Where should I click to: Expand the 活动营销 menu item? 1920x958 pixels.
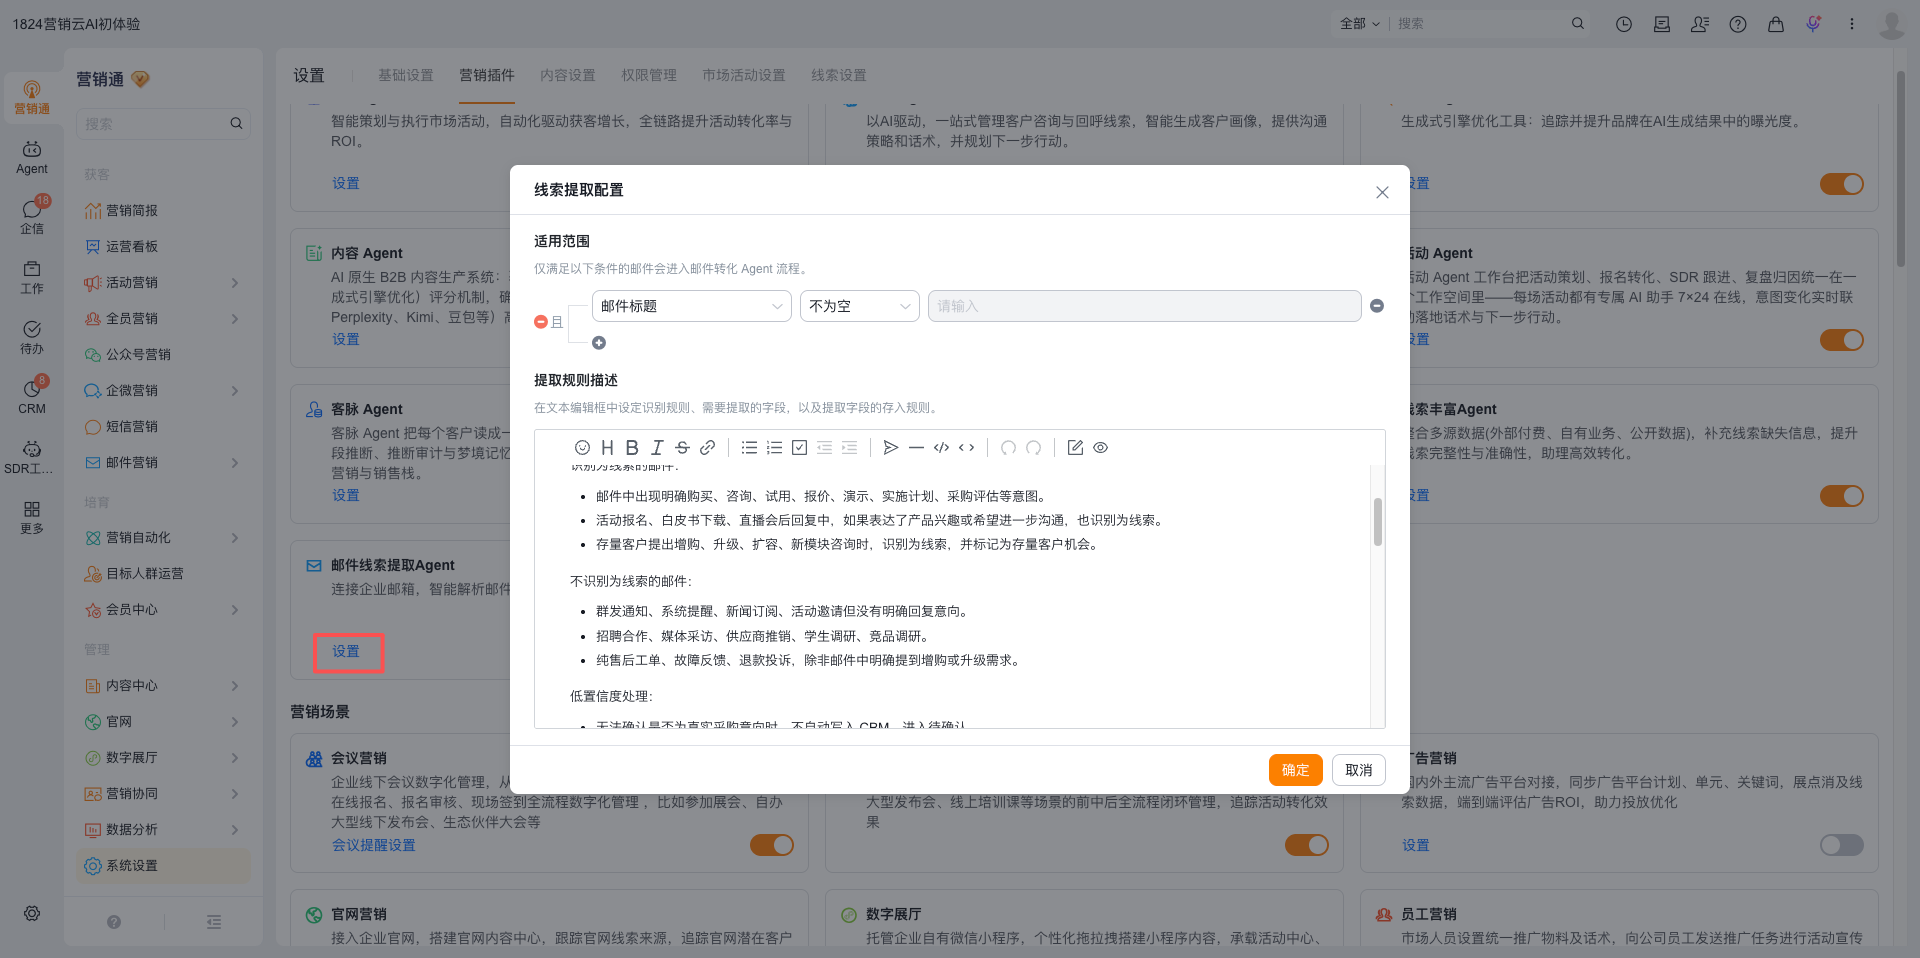pos(163,283)
